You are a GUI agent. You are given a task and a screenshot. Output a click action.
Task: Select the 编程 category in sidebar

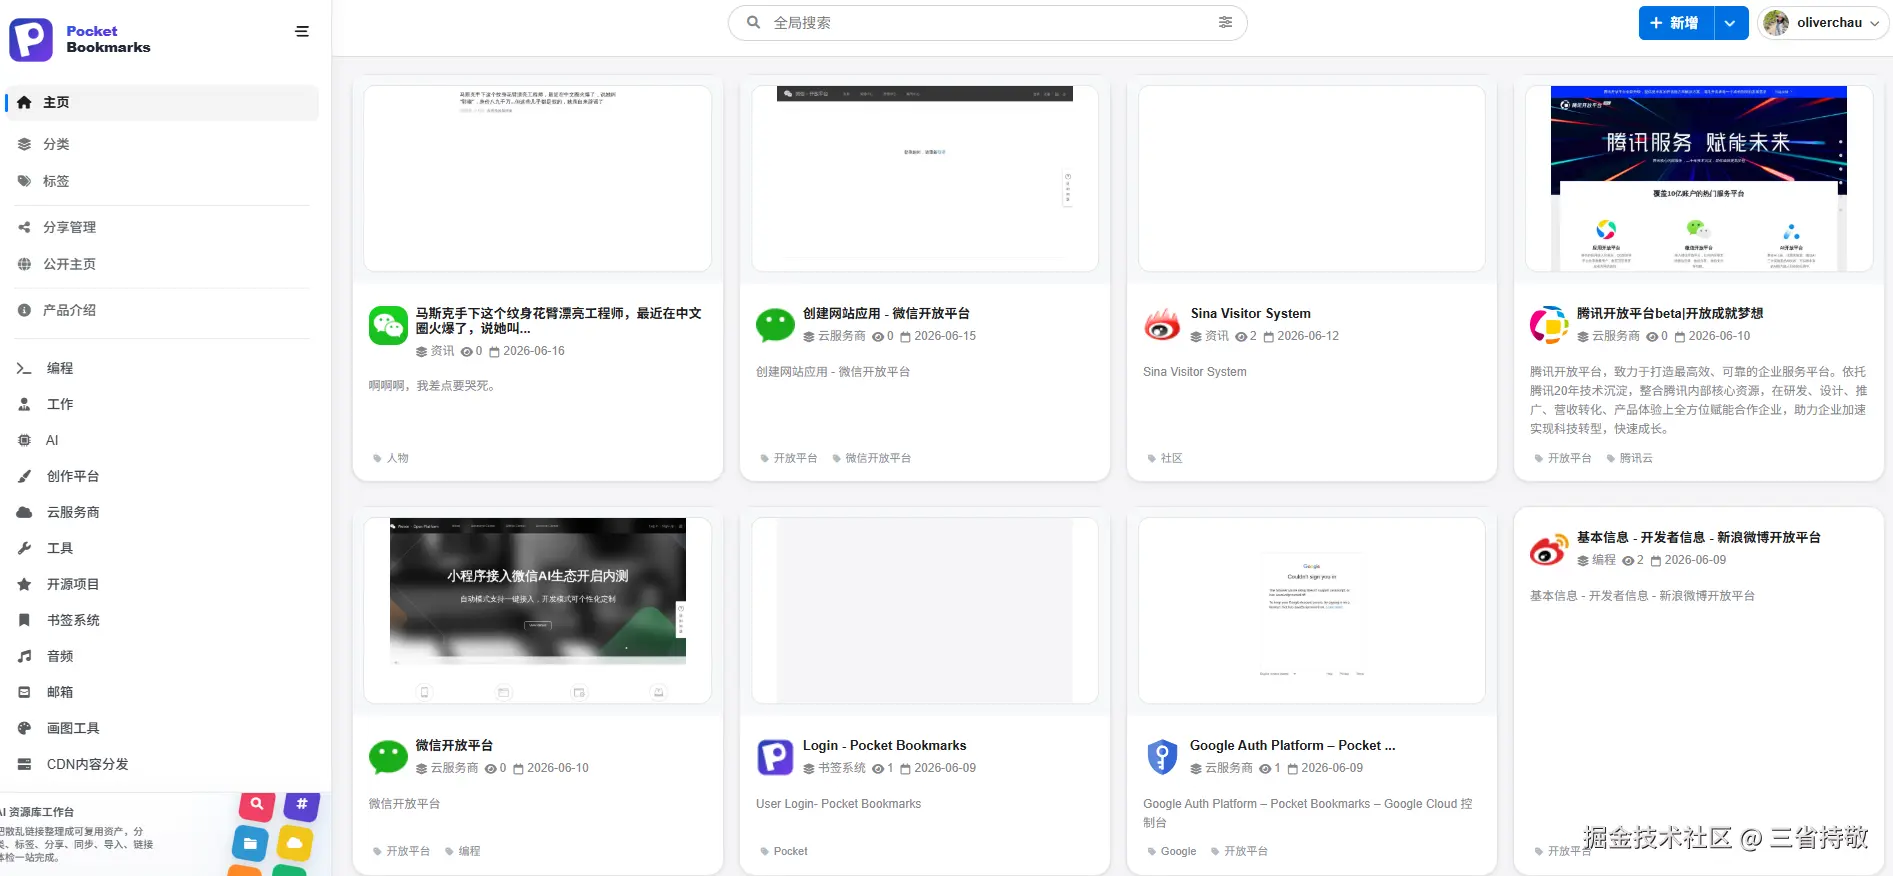[x=162, y=368]
